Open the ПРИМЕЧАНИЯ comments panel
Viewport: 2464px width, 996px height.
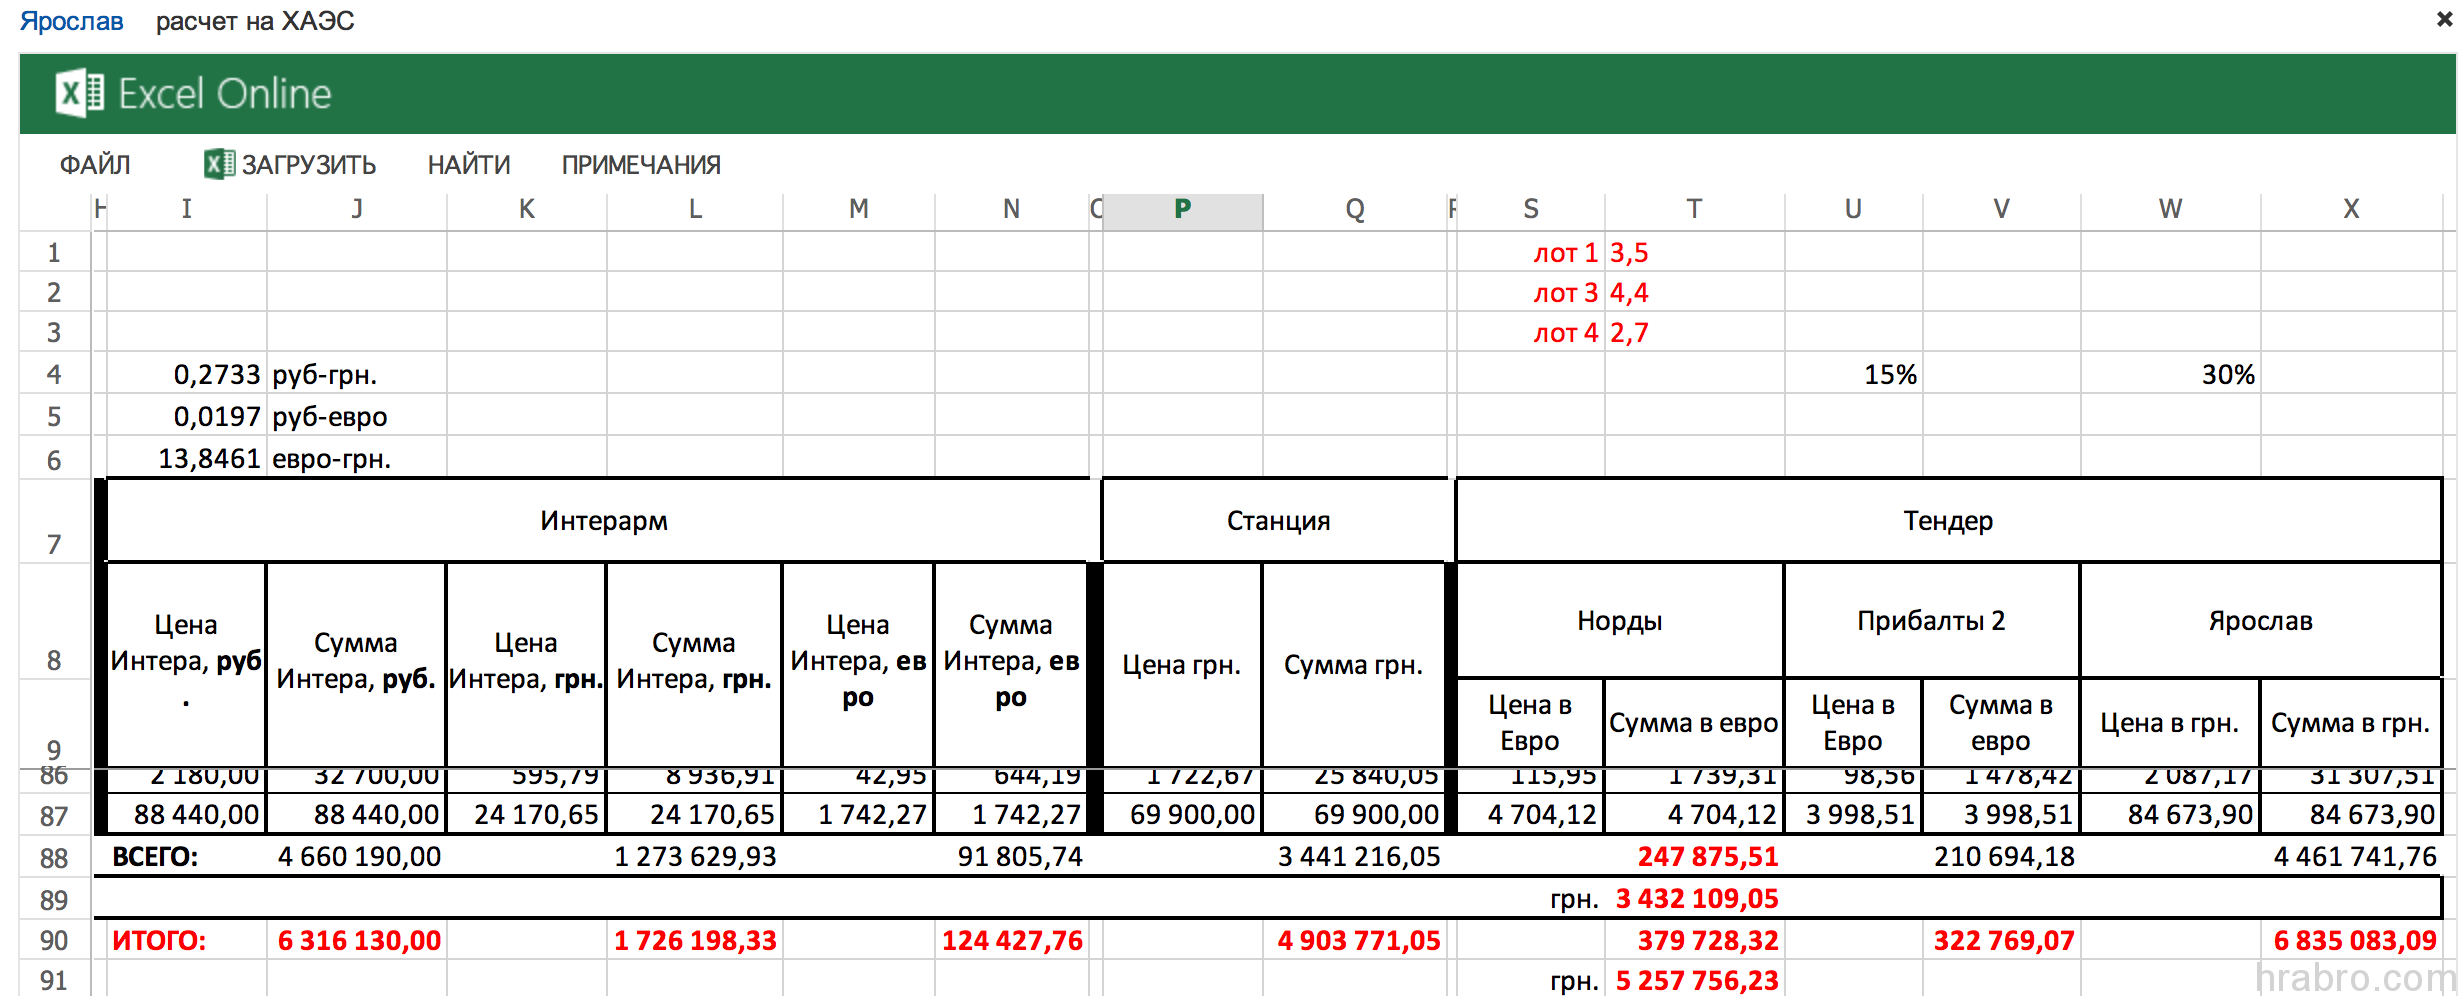click(640, 165)
